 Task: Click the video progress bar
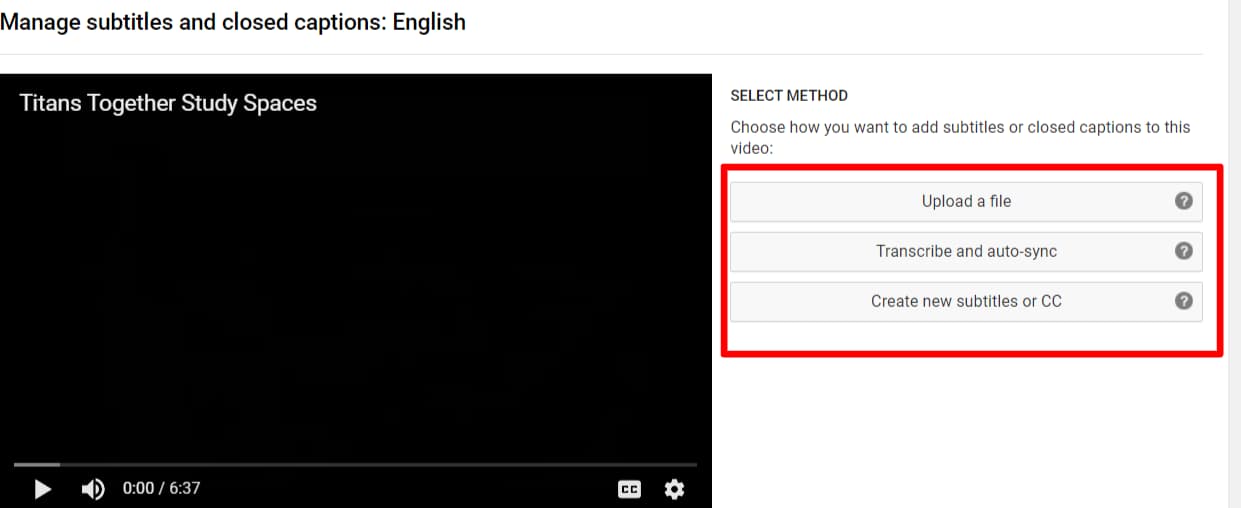[x=355, y=464]
